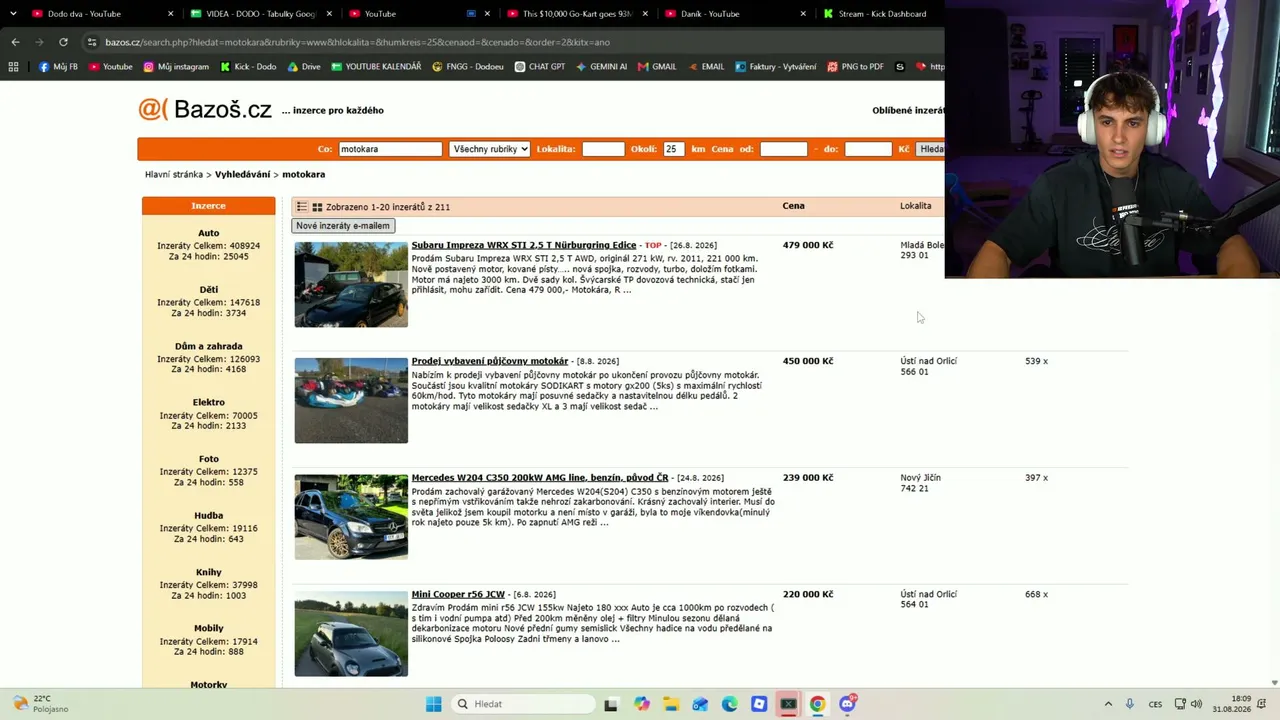Viewport: 1280px width, 720px height.
Task: Open the Mini Cooper r56 JCW listing title
Action: coord(458,594)
